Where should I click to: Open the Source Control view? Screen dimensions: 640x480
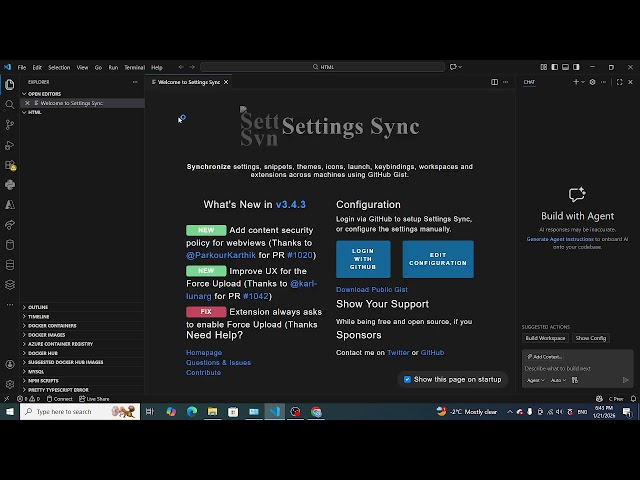[x=10, y=124]
